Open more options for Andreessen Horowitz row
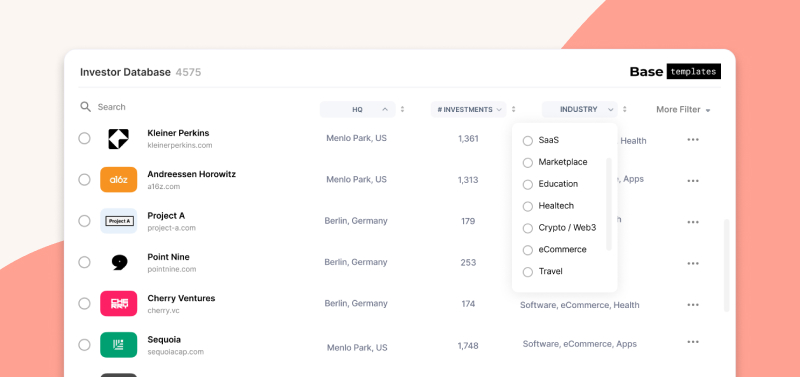Screen dimensions: 800x377 693,181
